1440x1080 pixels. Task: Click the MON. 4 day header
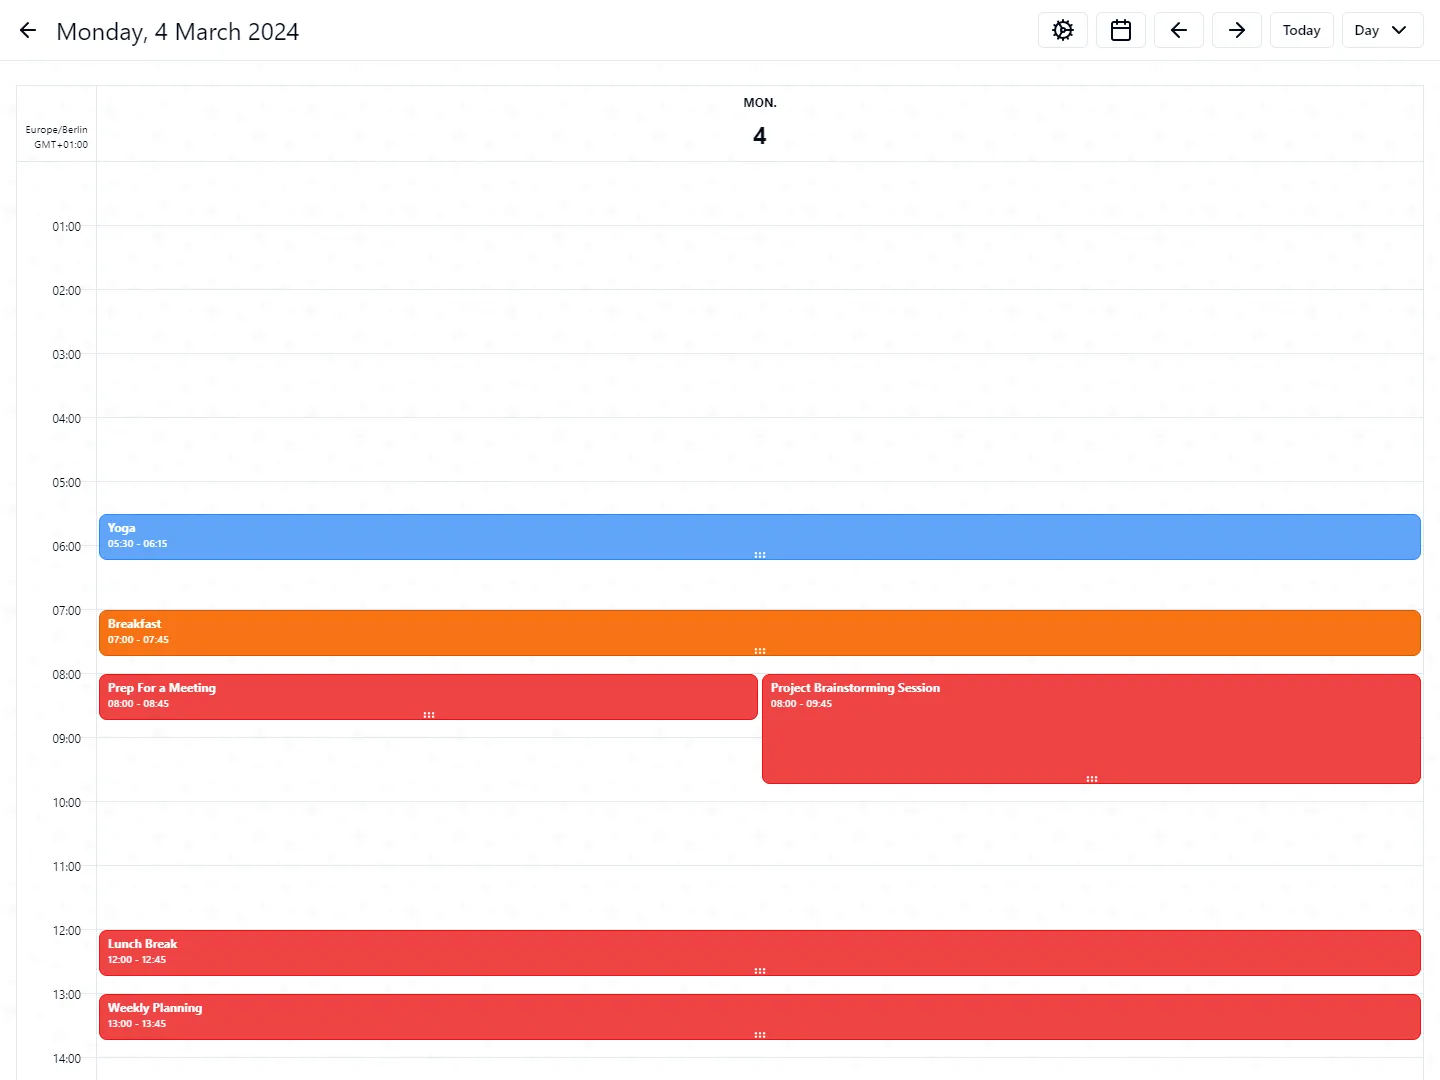point(760,120)
